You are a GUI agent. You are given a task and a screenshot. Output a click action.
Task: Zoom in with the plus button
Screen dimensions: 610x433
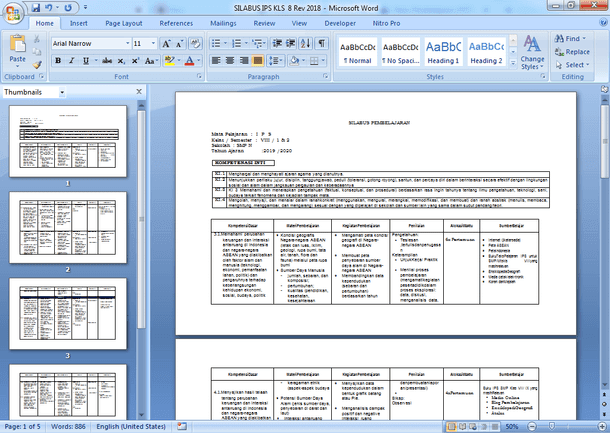(603, 427)
